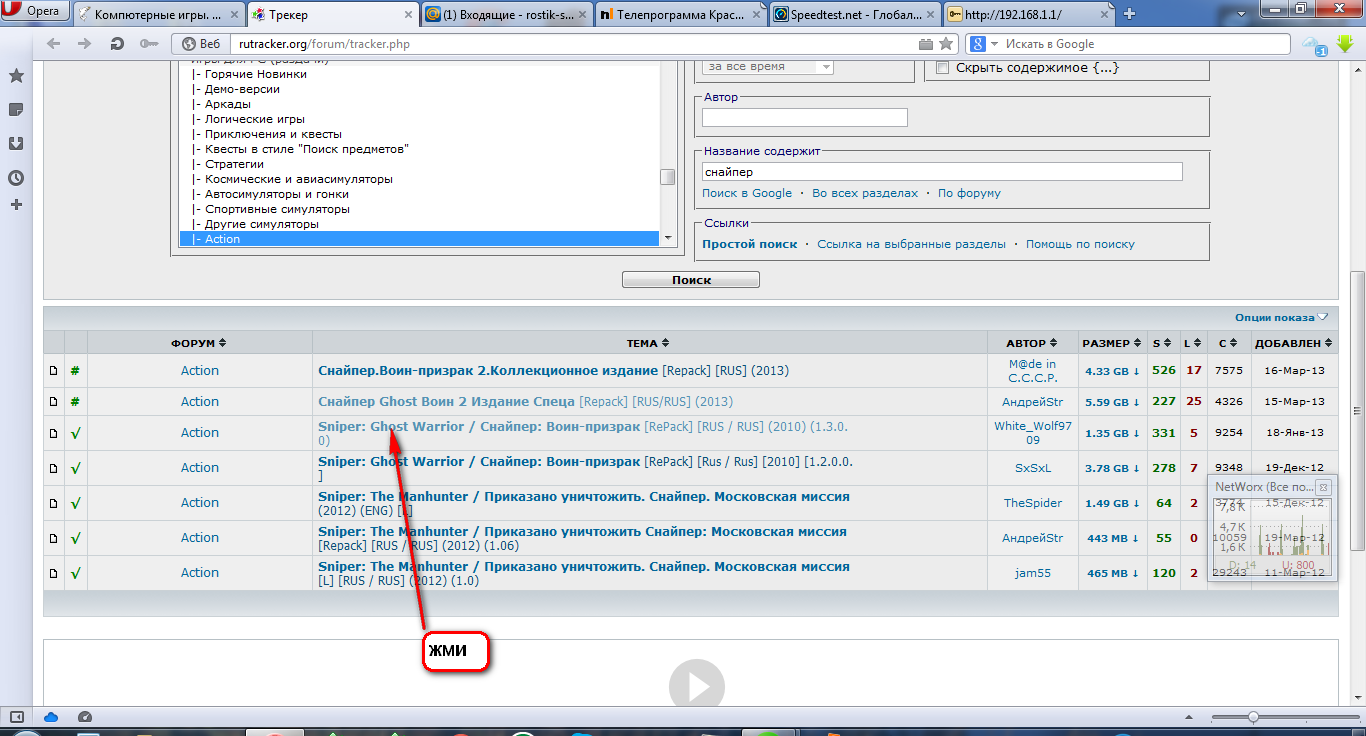
Task: Open History clock panel in sidebar
Action: (x=16, y=178)
